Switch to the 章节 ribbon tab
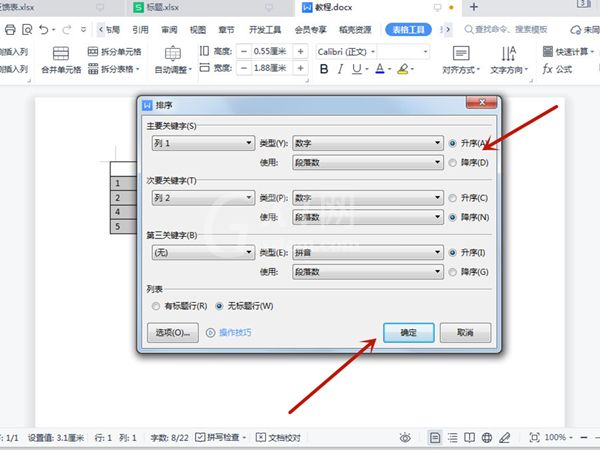 click(227, 29)
